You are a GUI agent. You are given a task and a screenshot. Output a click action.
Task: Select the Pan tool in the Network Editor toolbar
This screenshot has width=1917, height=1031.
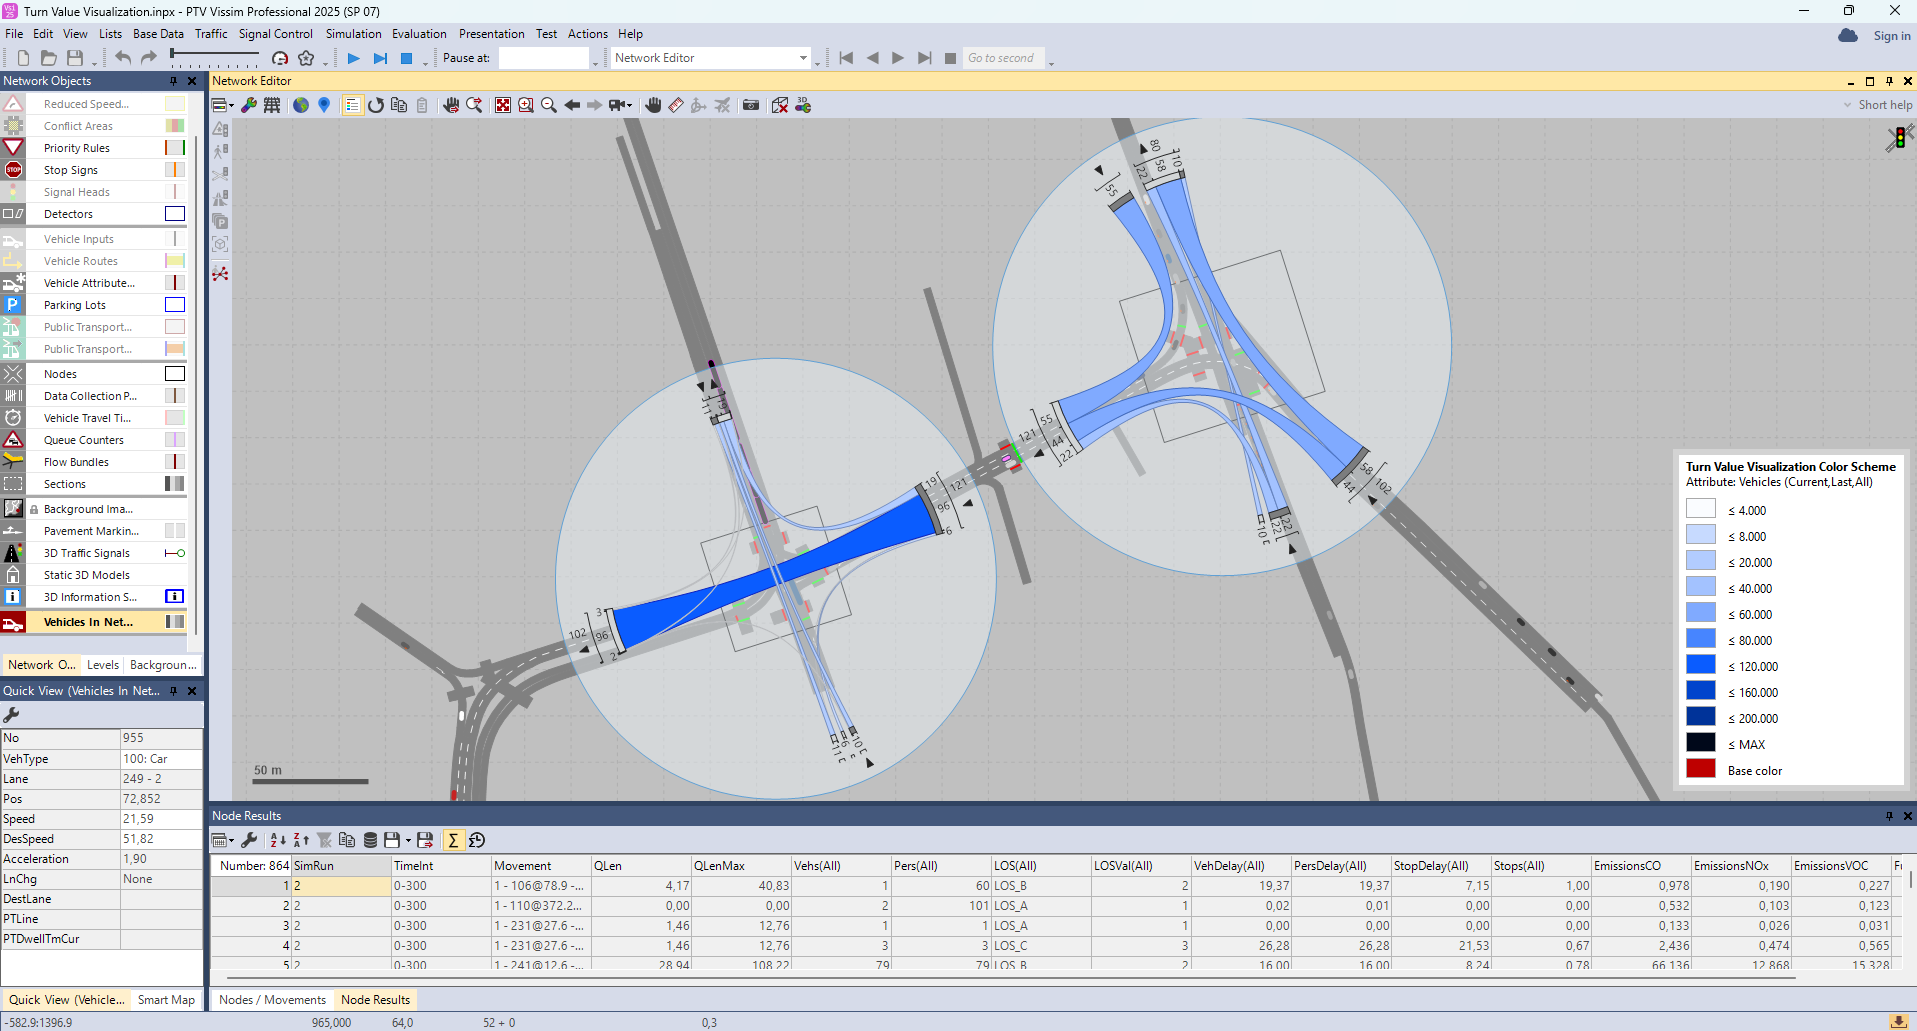click(653, 104)
